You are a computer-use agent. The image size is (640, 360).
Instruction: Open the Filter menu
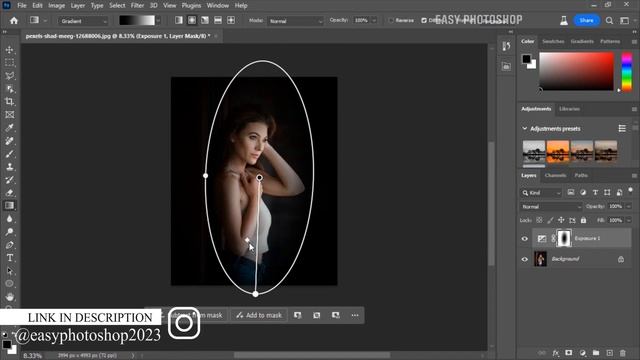[137, 5]
